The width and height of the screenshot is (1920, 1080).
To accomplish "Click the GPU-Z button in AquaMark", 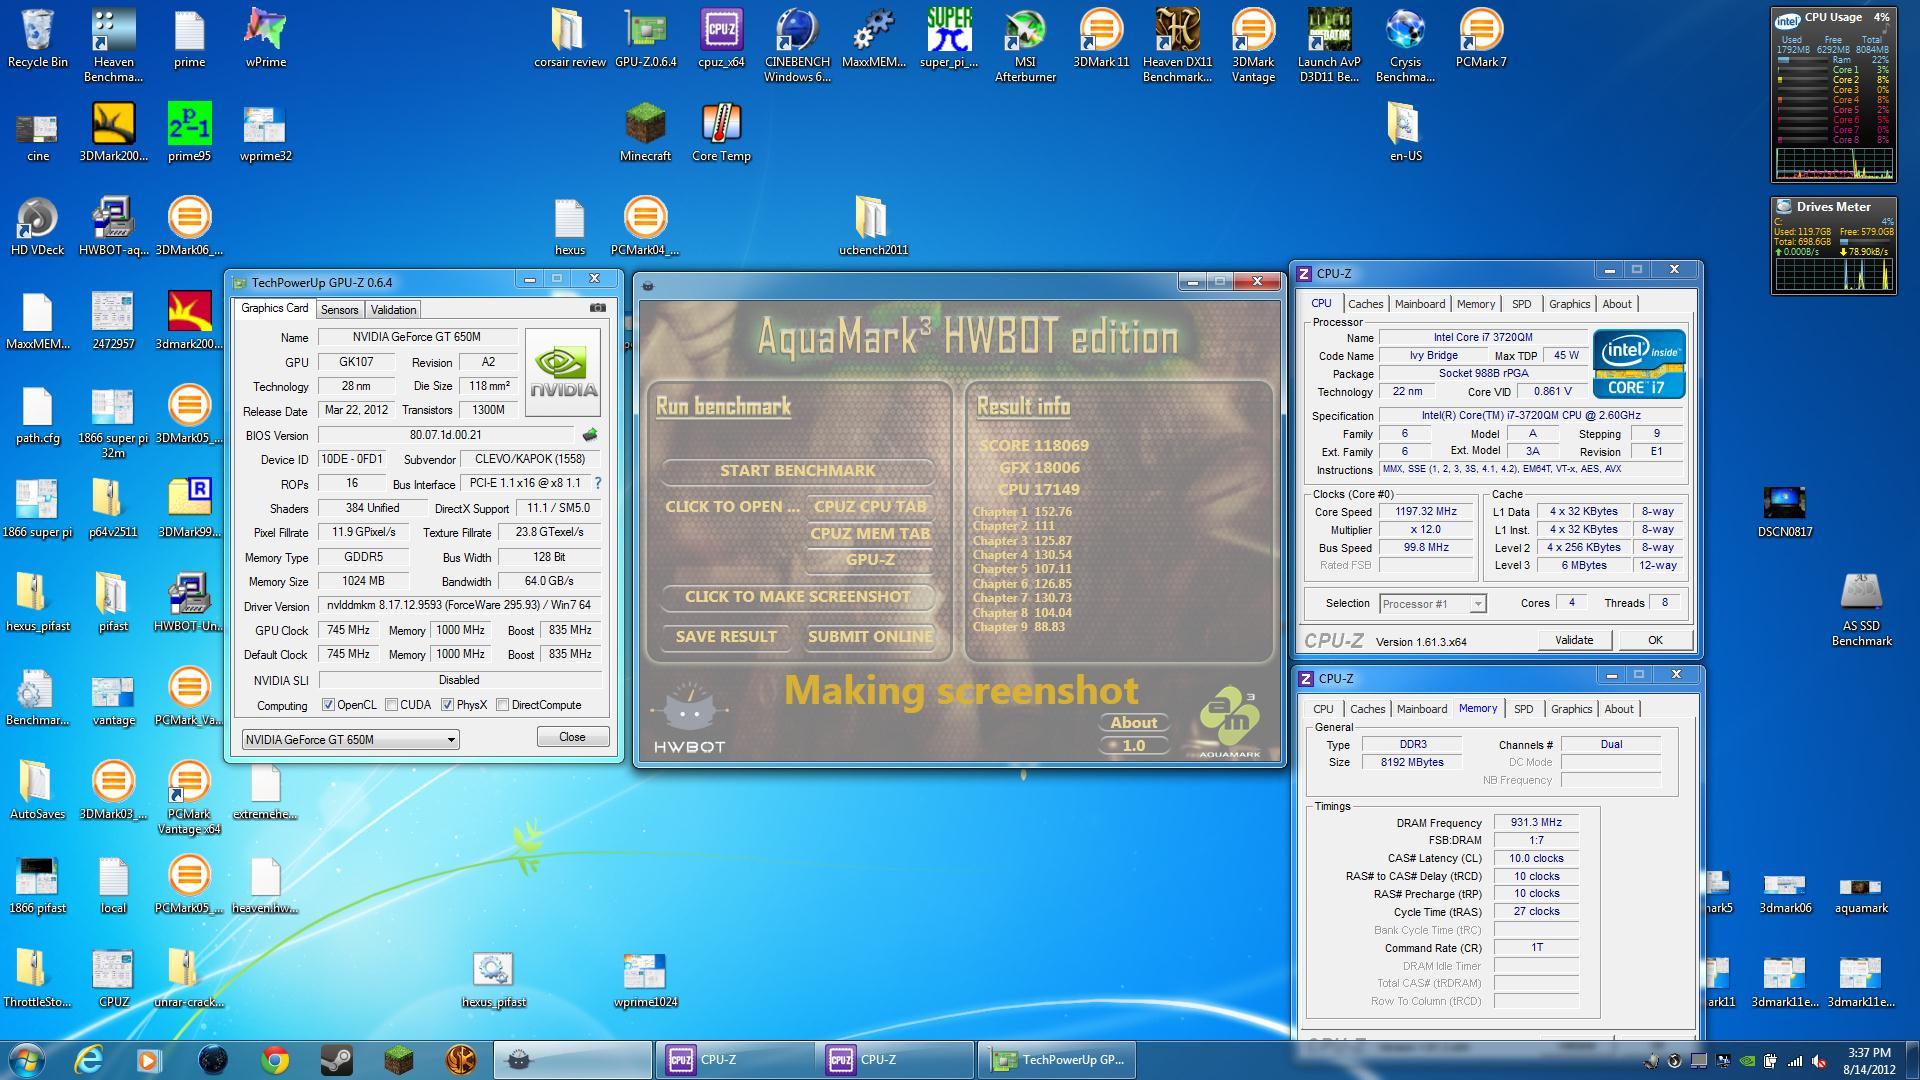I will tap(870, 559).
